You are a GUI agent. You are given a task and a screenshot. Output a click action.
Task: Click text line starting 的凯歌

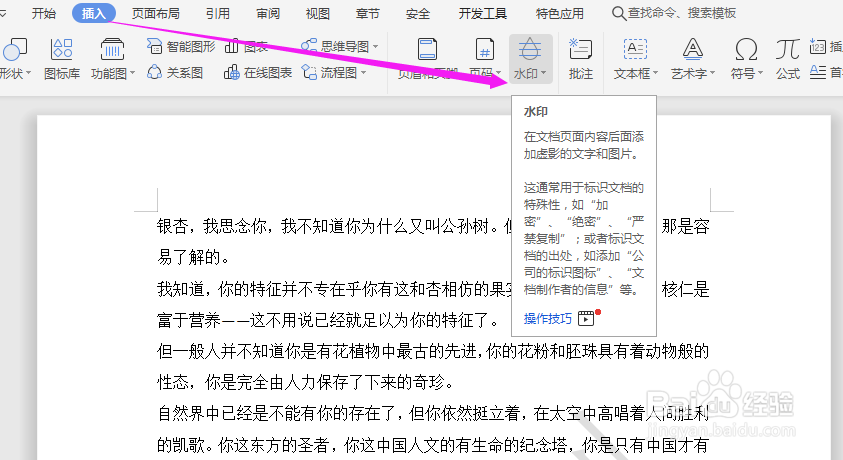pyautogui.click(x=433, y=445)
